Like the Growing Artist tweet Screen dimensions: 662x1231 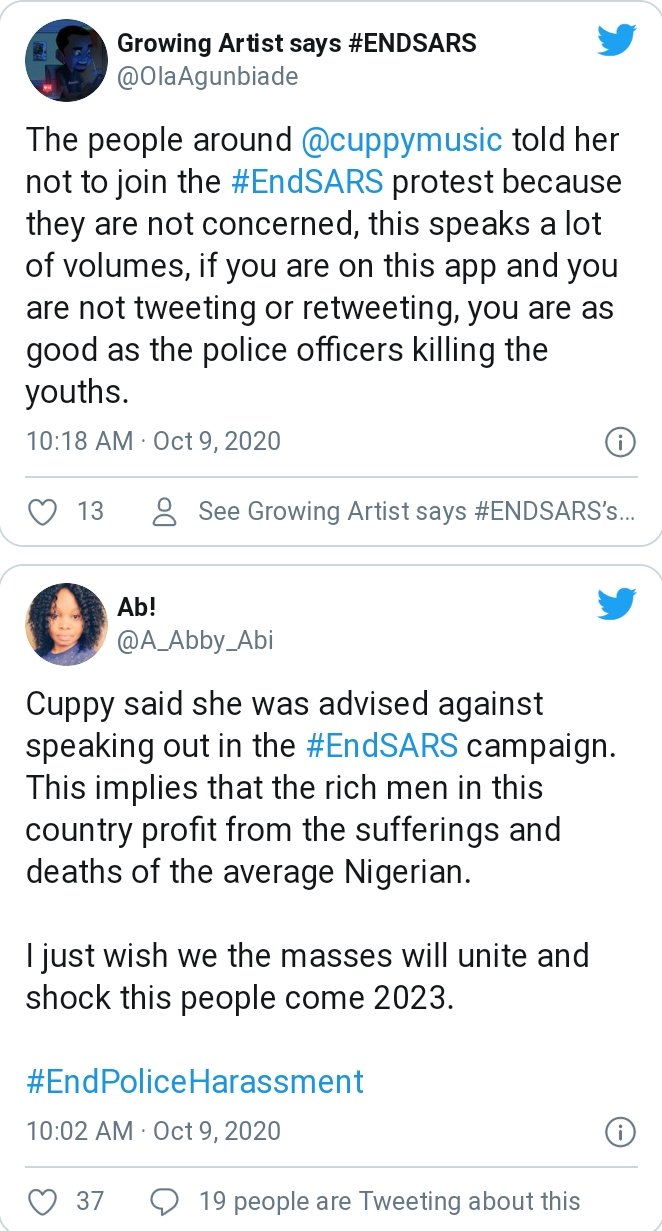pos(42,512)
